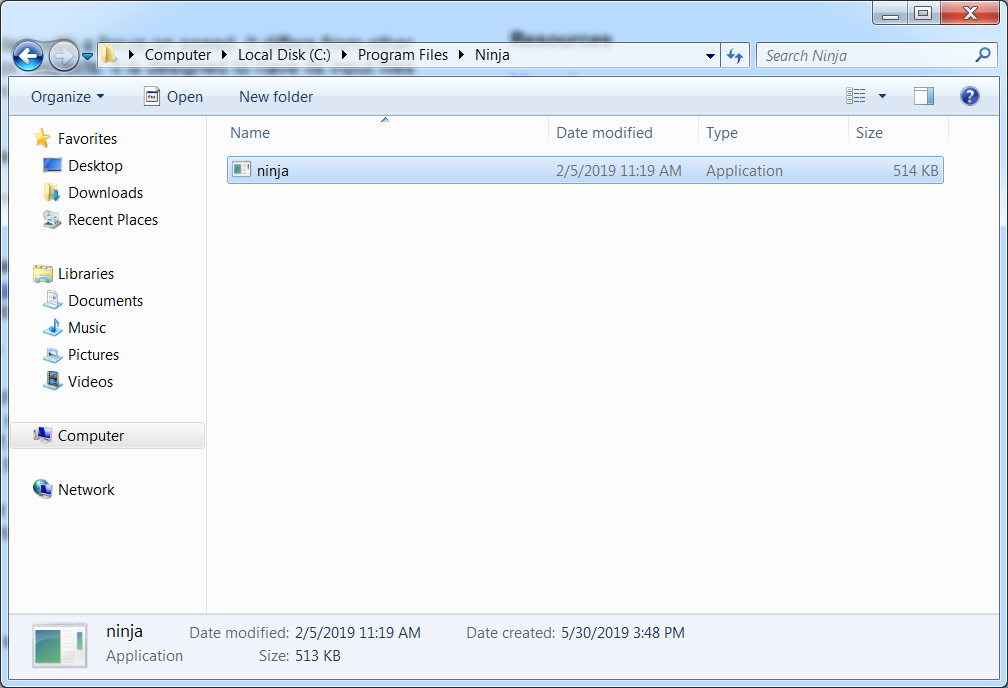Select Program Files in address breadcrumb
Viewport: 1008px width, 688px height.
(x=403, y=55)
